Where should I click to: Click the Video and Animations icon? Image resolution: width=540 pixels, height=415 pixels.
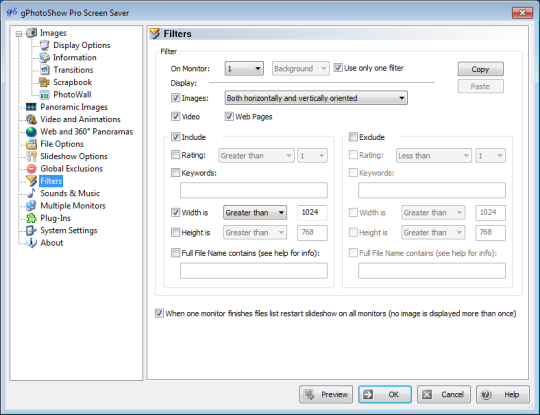point(31,119)
